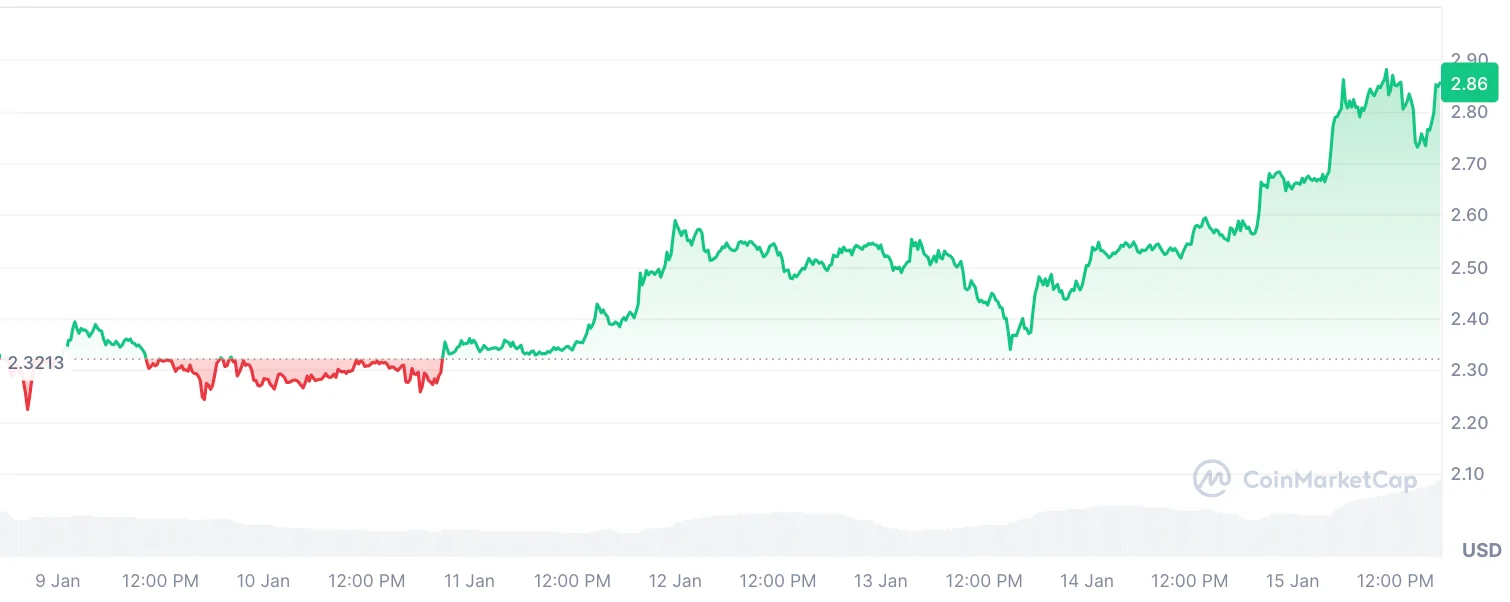Click the 2.40 price axis label
Screen dimensions: 1510x602
pos(1469,319)
